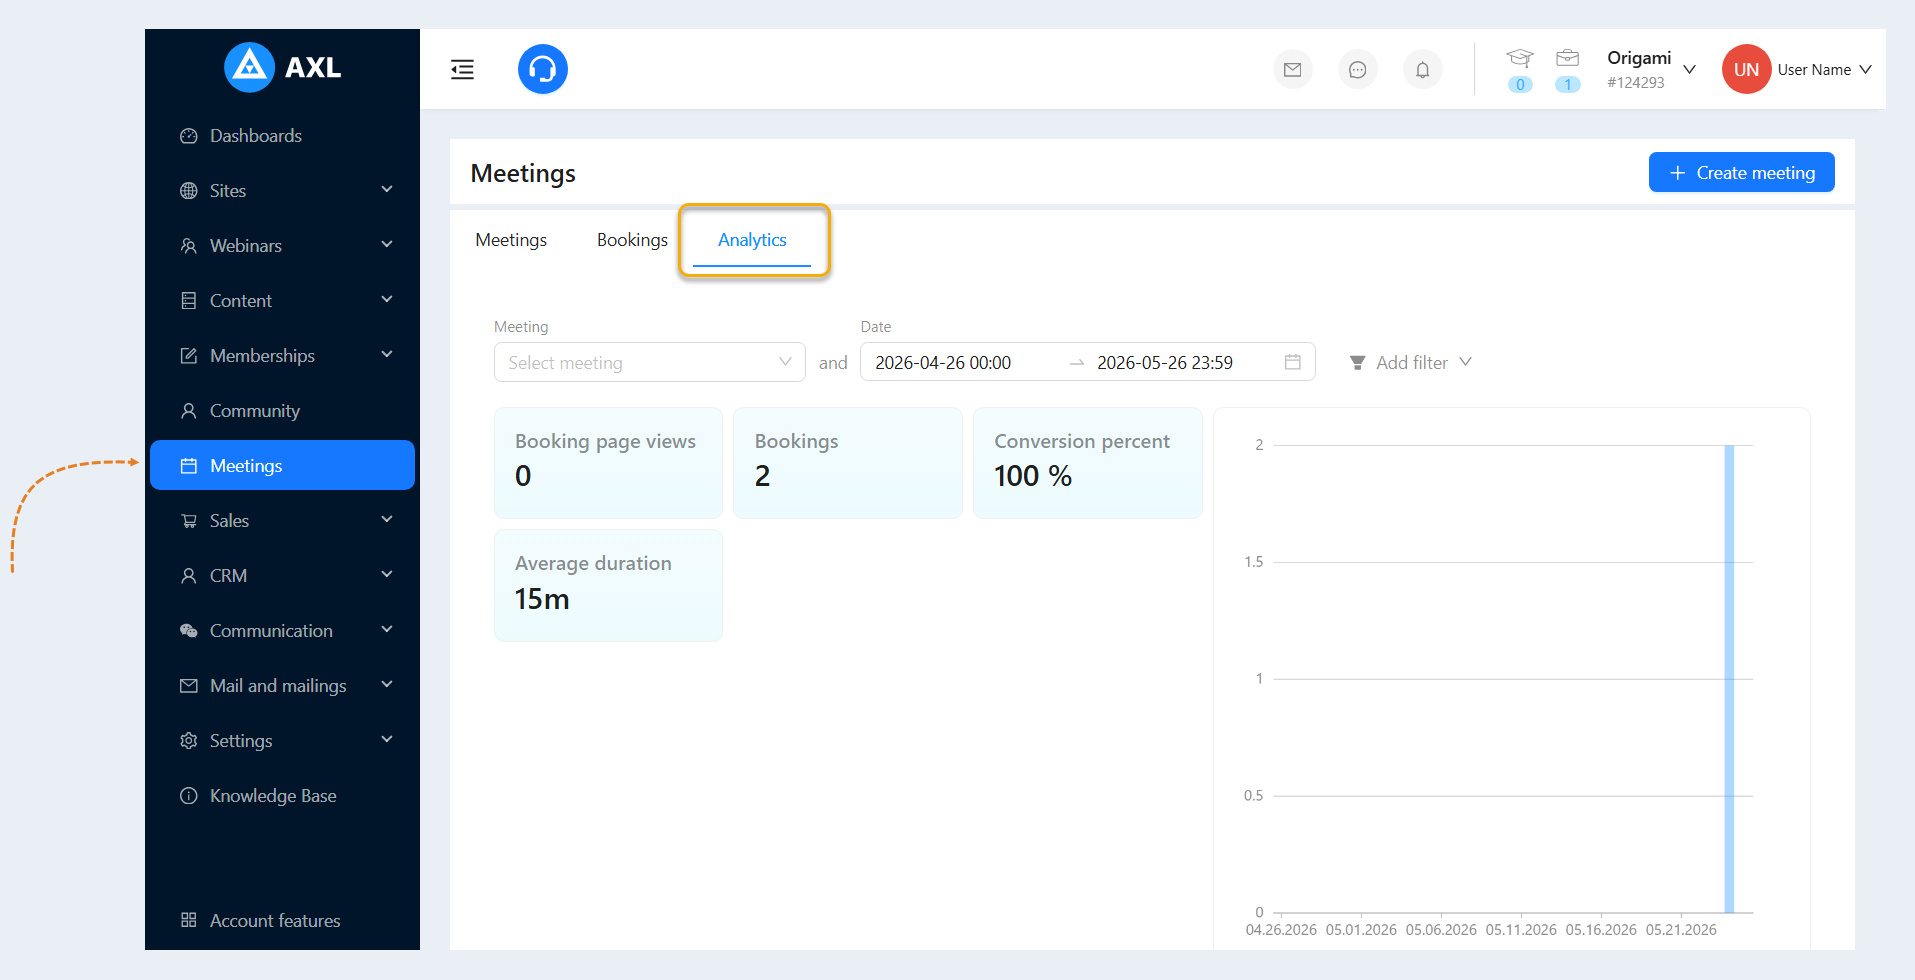The width and height of the screenshot is (1915, 980).
Task: Click the AXL logo icon
Action: (249, 67)
